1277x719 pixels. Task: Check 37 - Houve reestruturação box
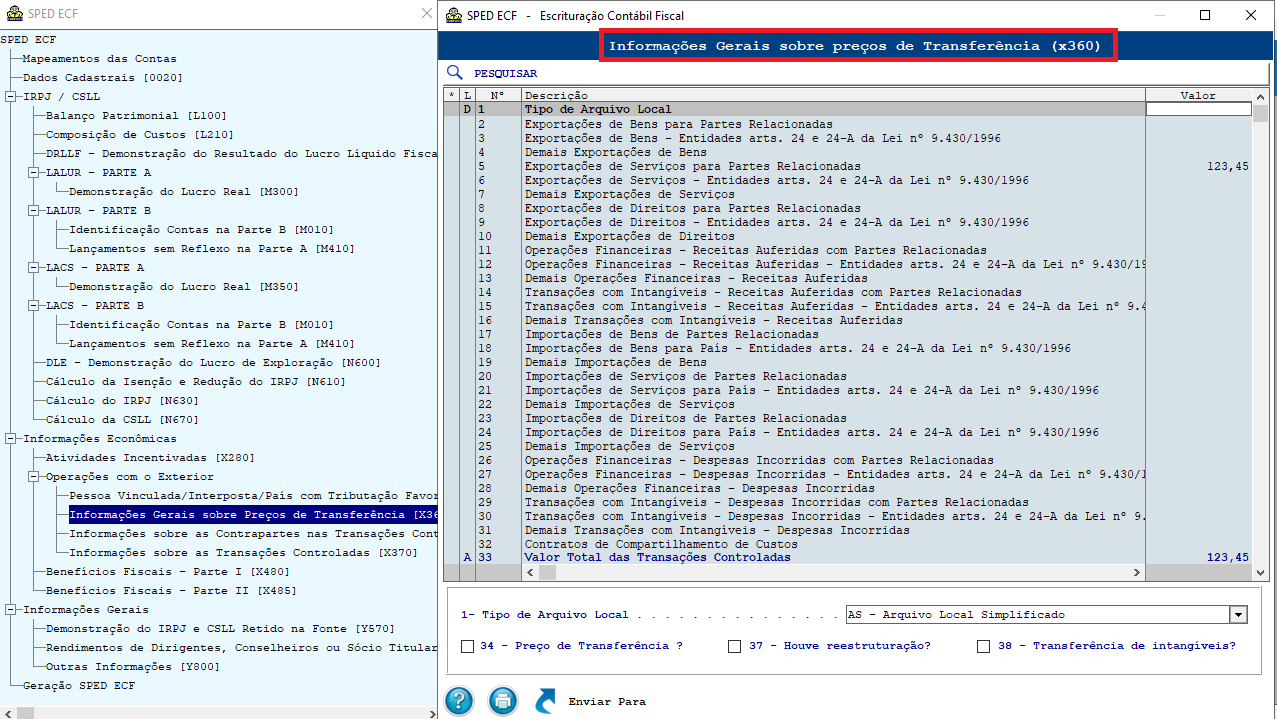tap(734, 646)
